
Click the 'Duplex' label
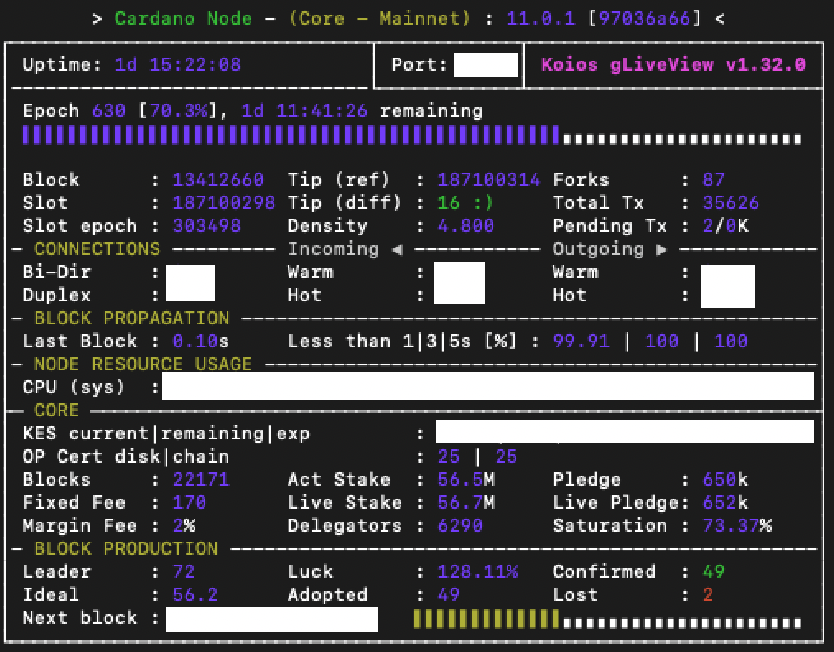(57, 295)
